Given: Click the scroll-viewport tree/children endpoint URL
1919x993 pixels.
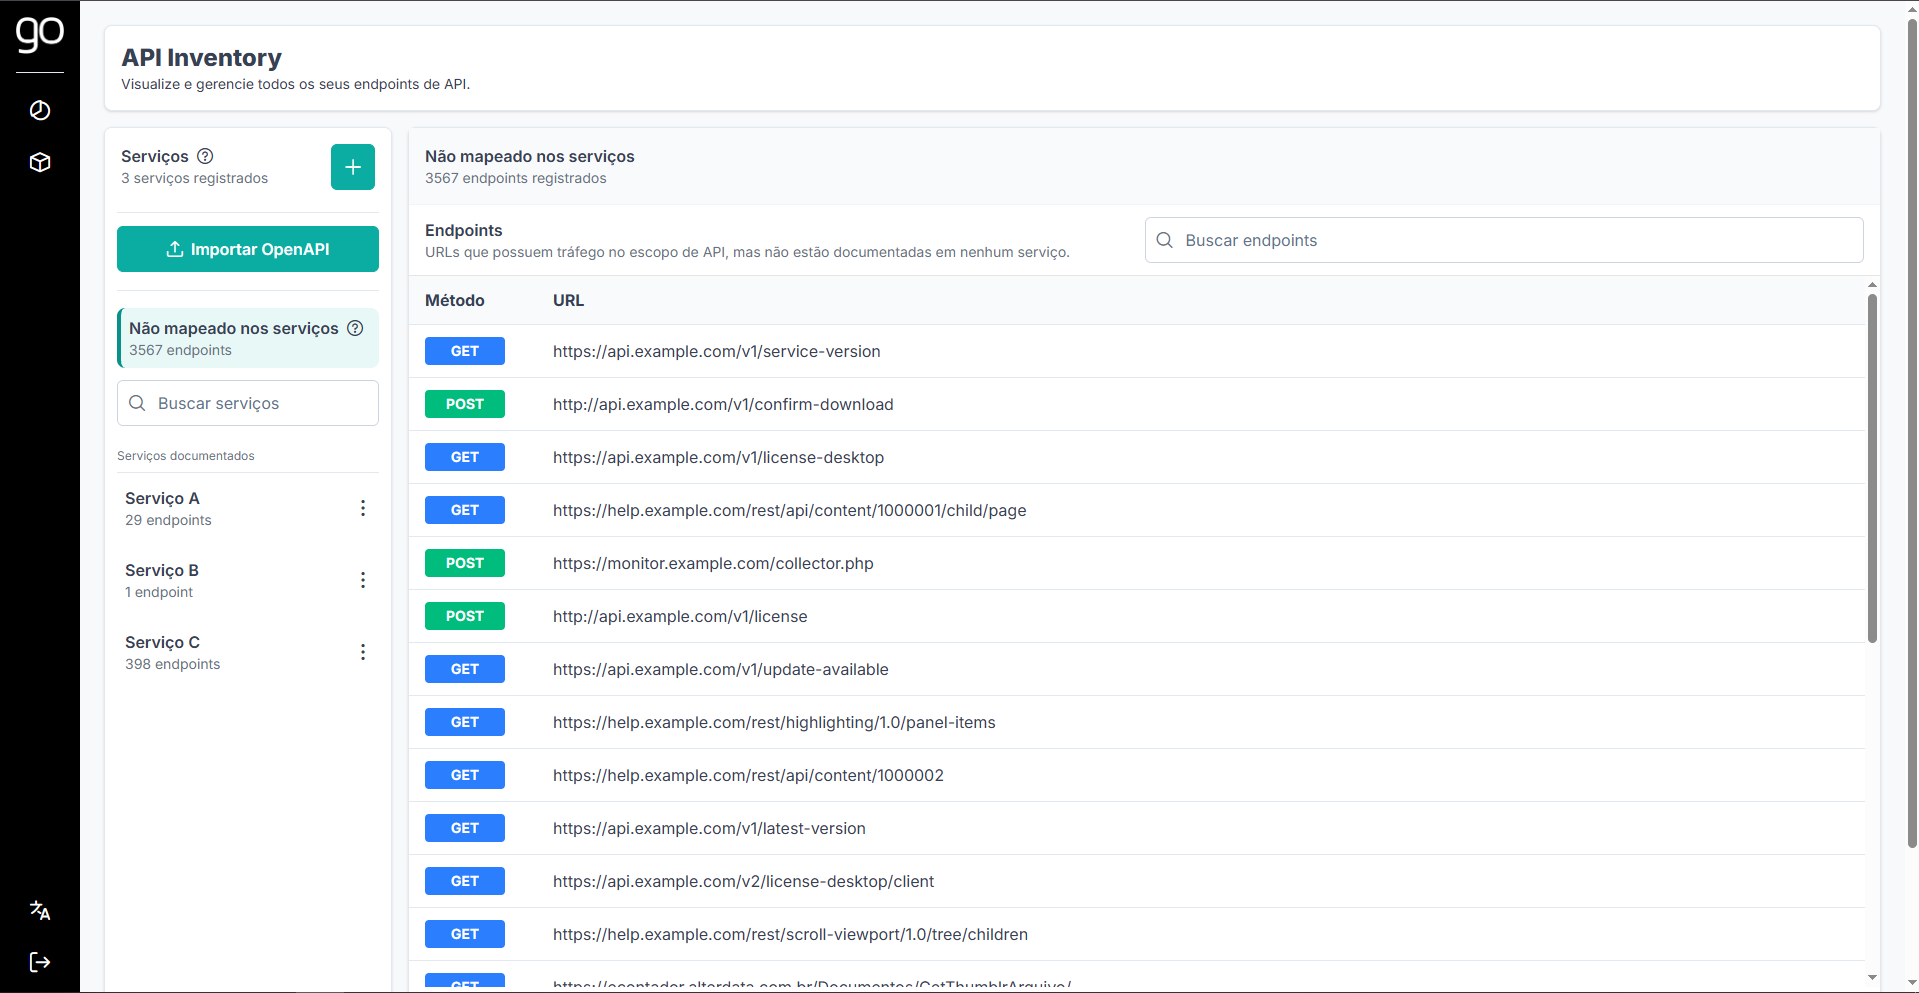Looking at the screenshot, I should pos(790,934).
